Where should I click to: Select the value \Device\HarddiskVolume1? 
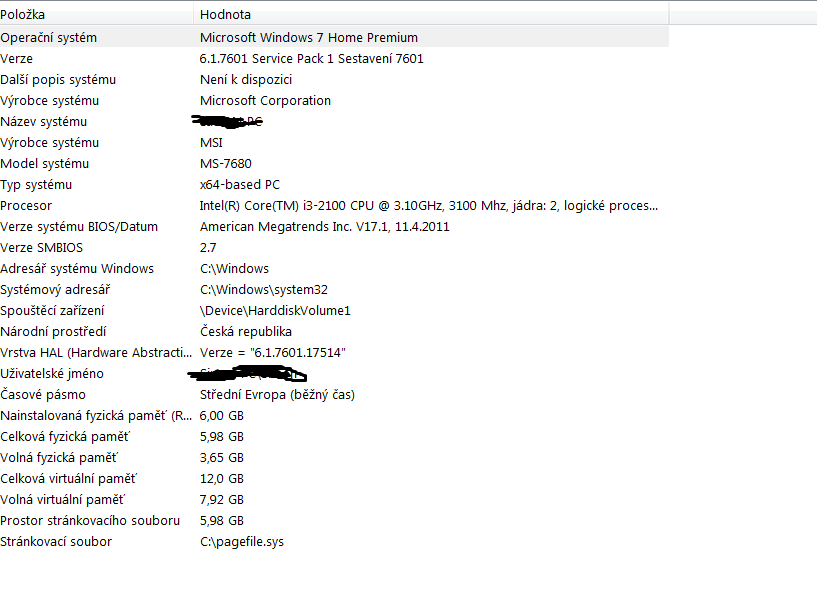tap(275, 311)
